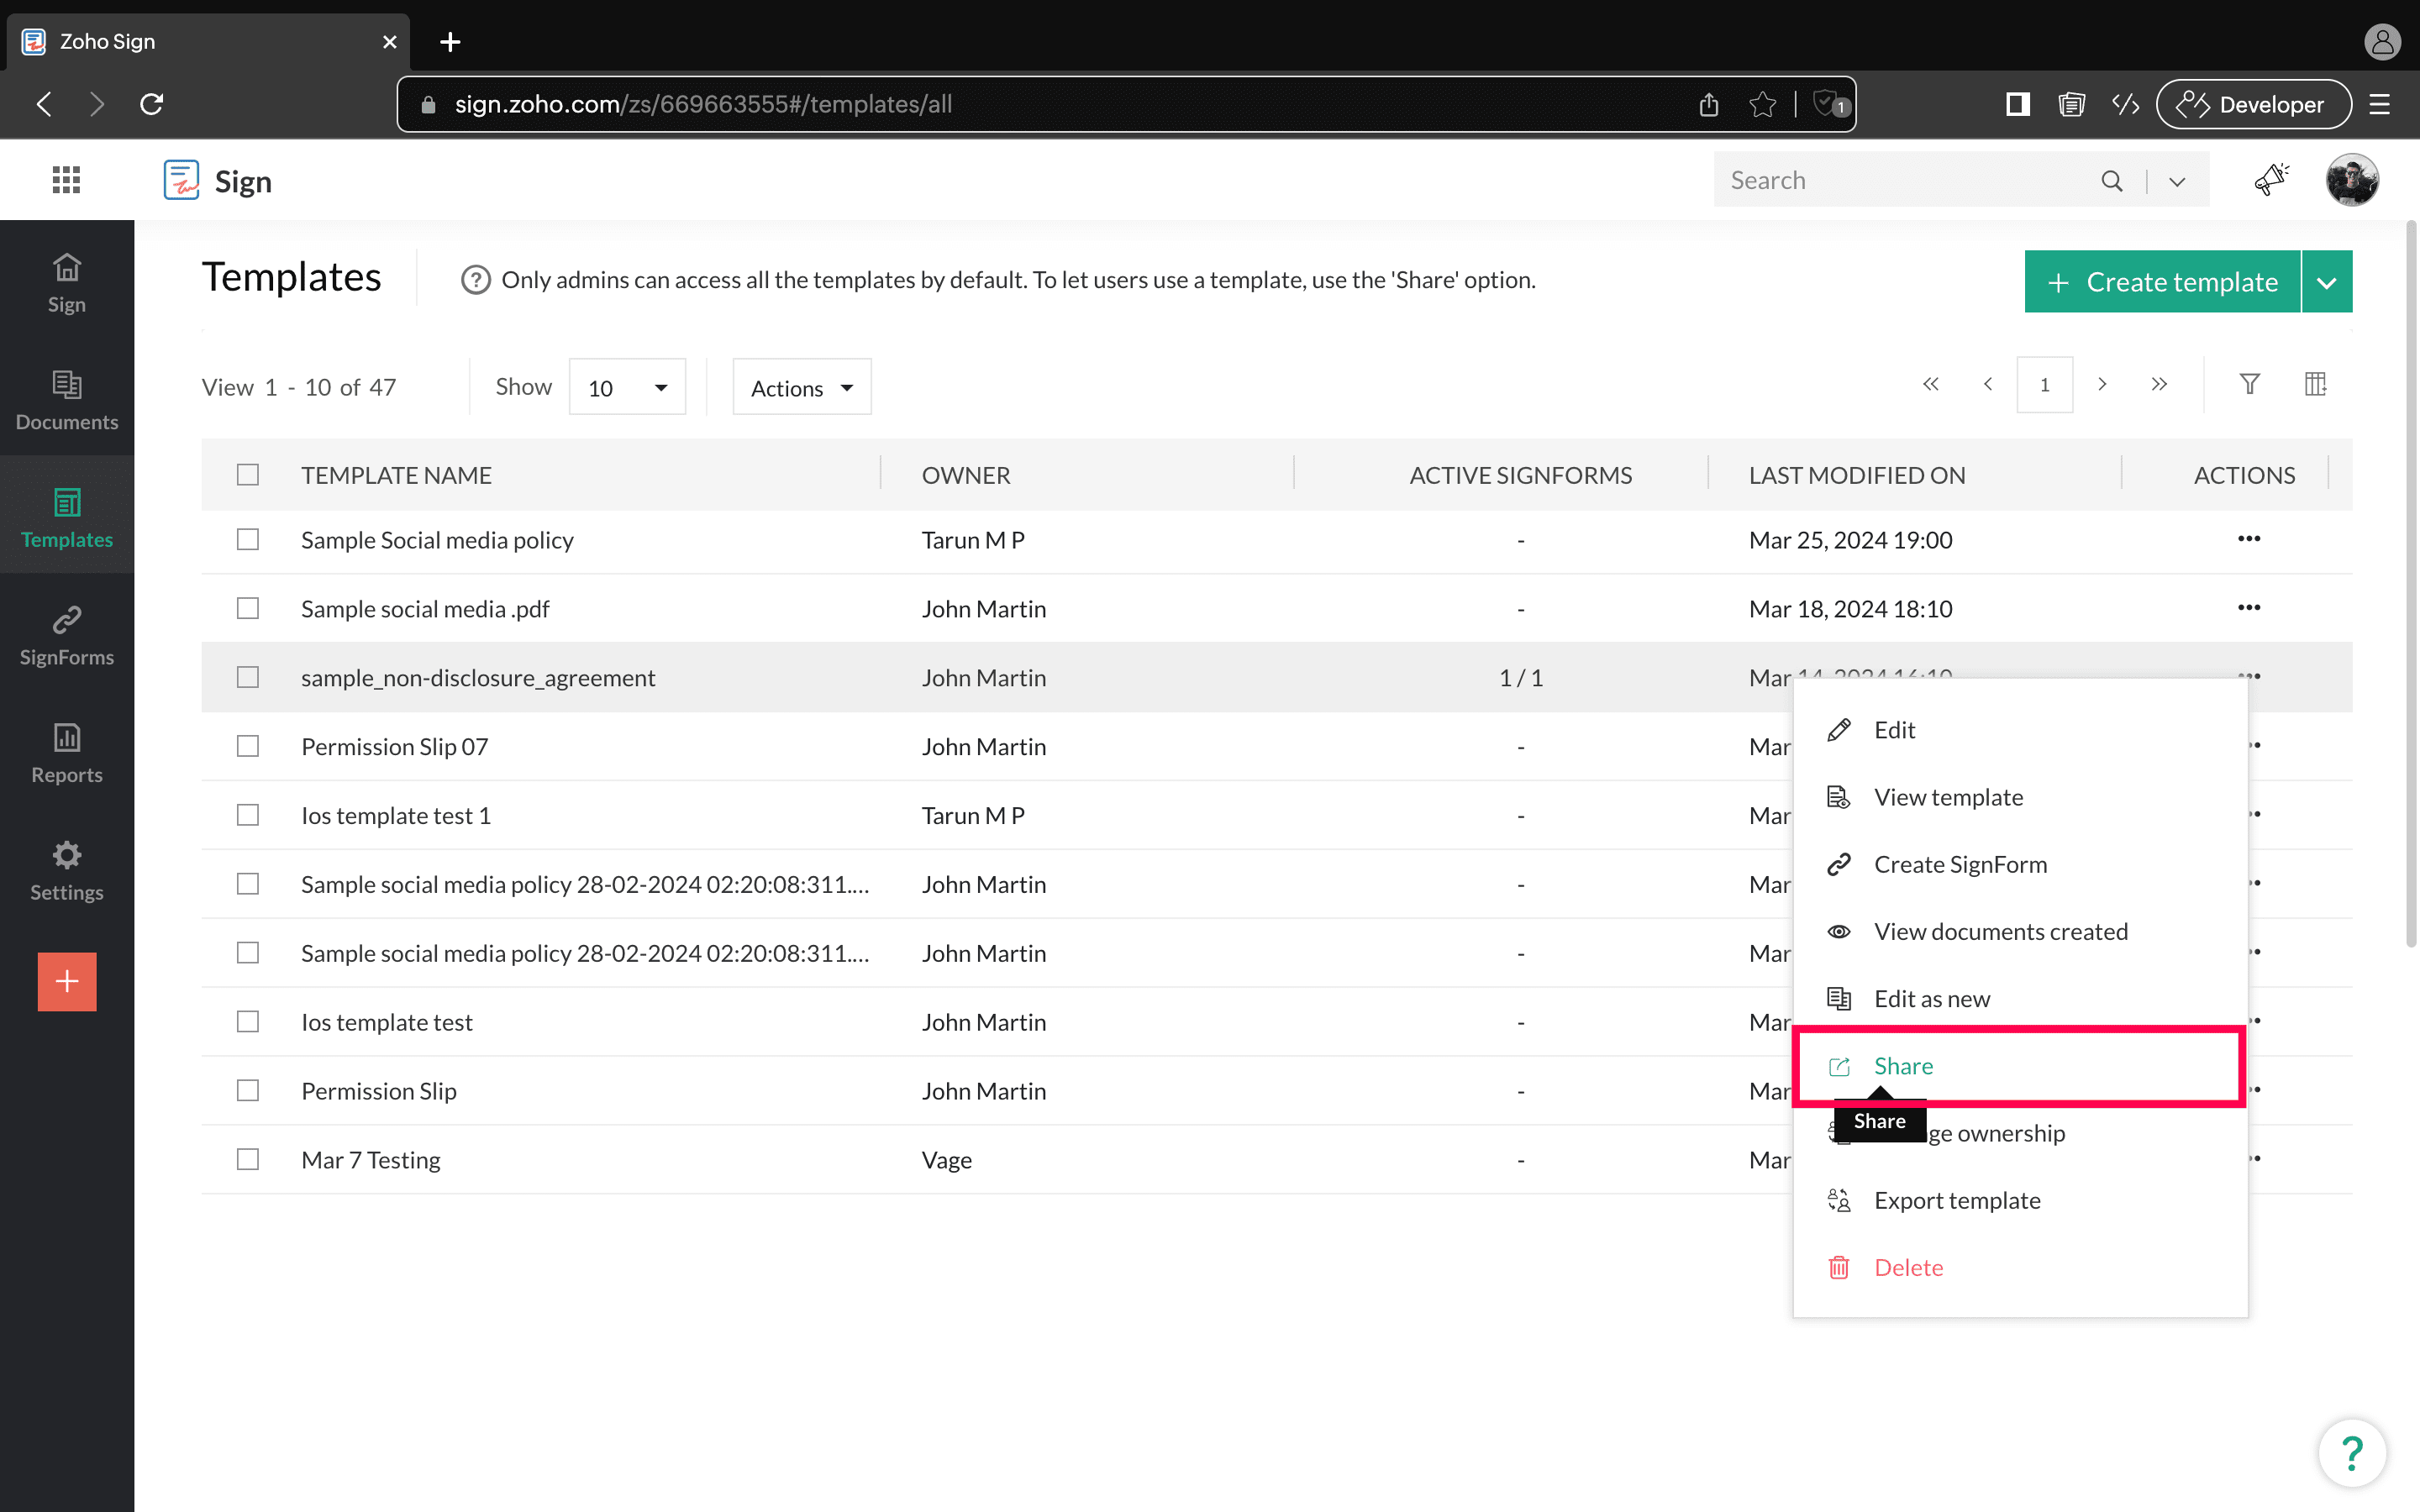Open the apps grid launcher
This screenshot has height=1512, width=2420.
66,180
